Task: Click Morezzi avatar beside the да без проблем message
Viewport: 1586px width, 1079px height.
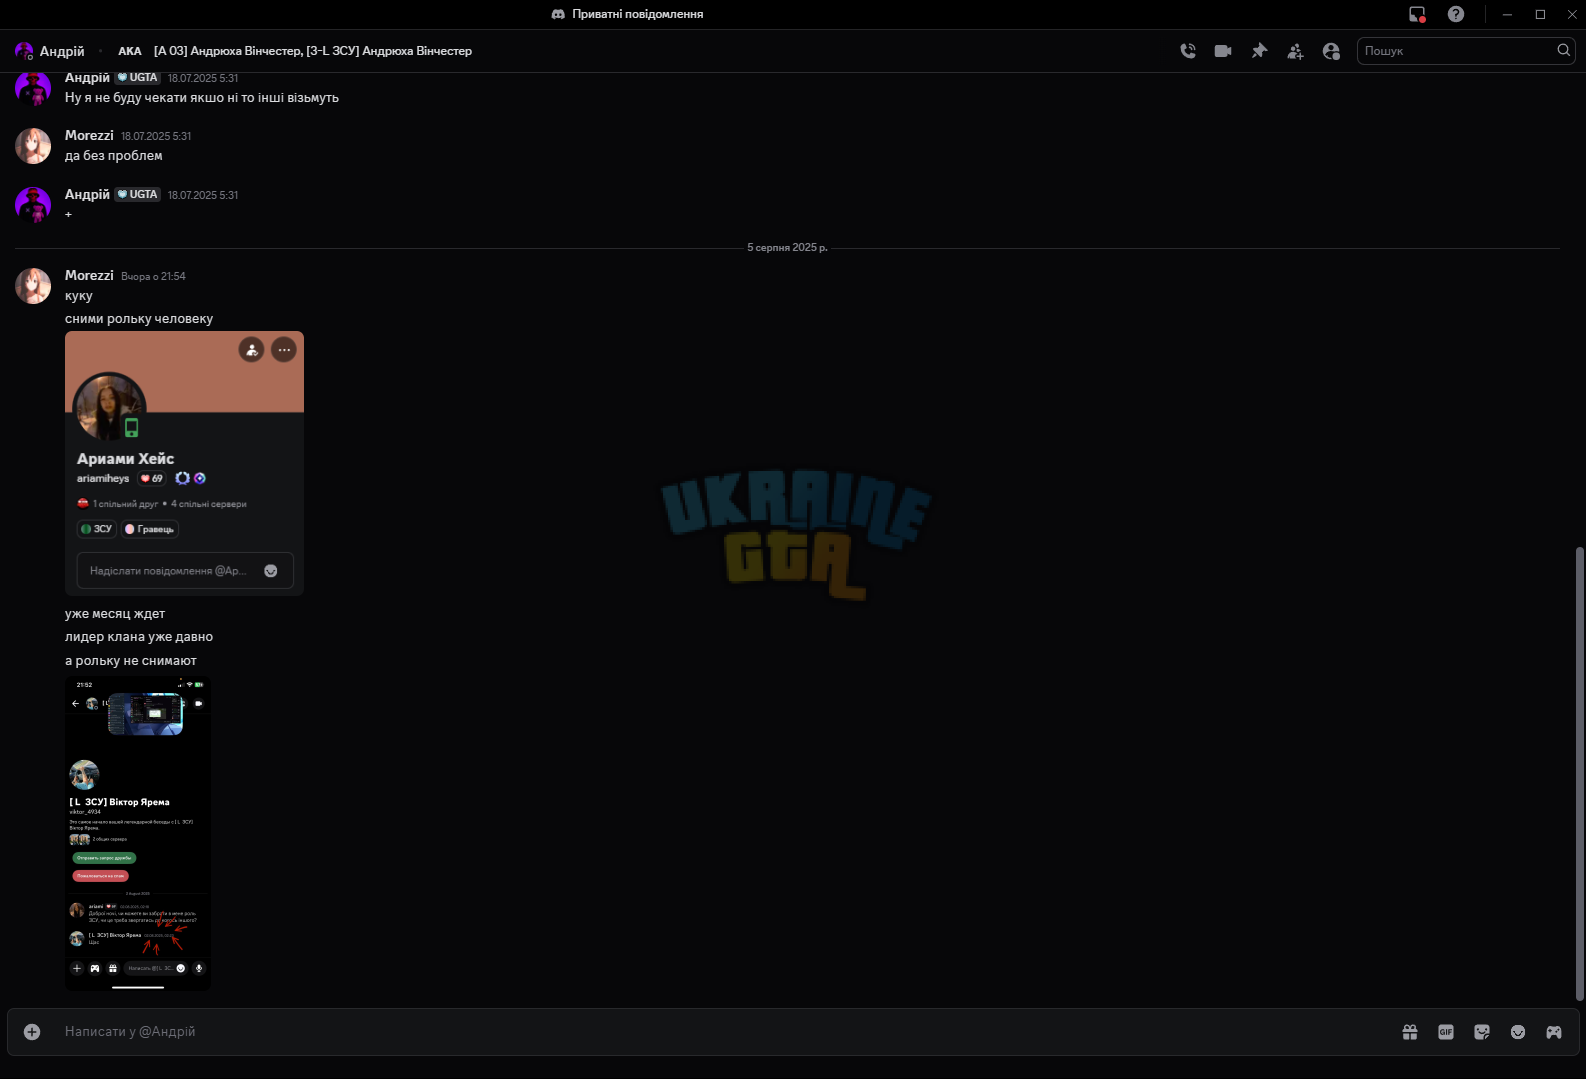Action: click(33, 146)
